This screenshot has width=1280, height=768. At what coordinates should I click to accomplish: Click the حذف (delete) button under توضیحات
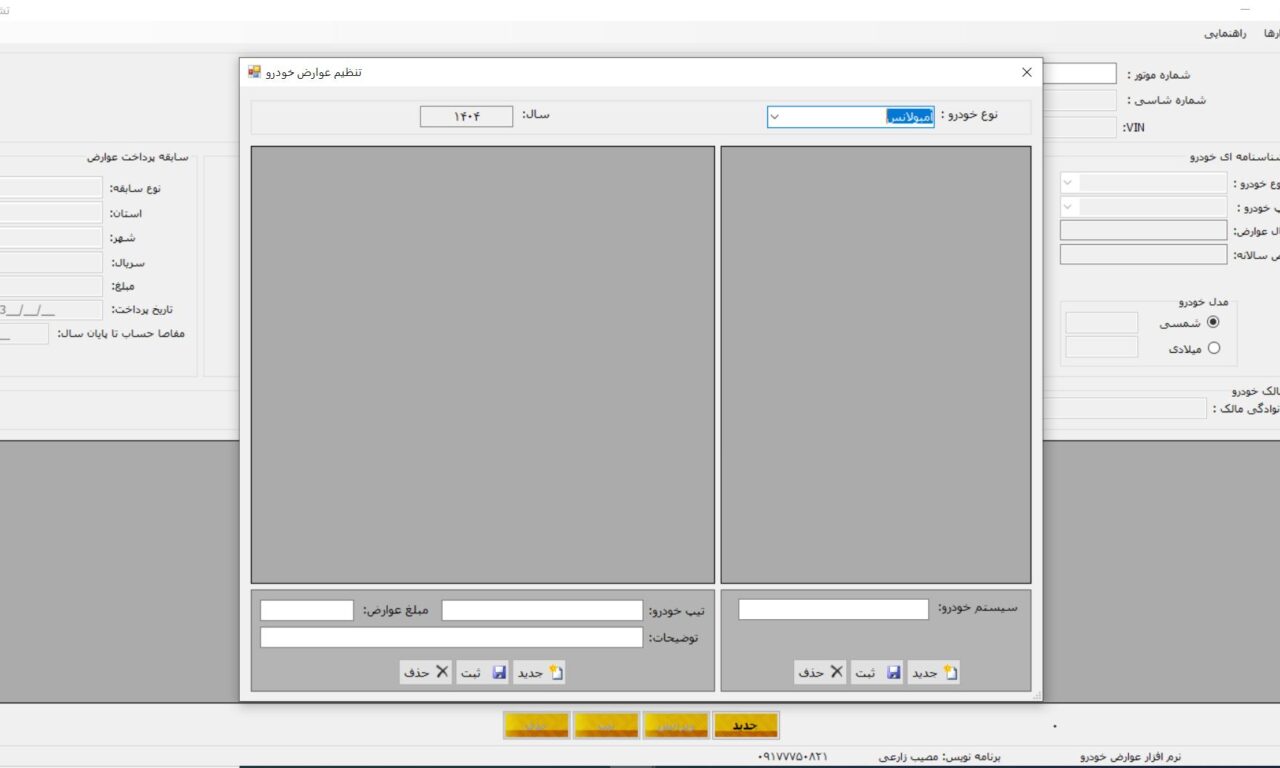pos(426,673)
